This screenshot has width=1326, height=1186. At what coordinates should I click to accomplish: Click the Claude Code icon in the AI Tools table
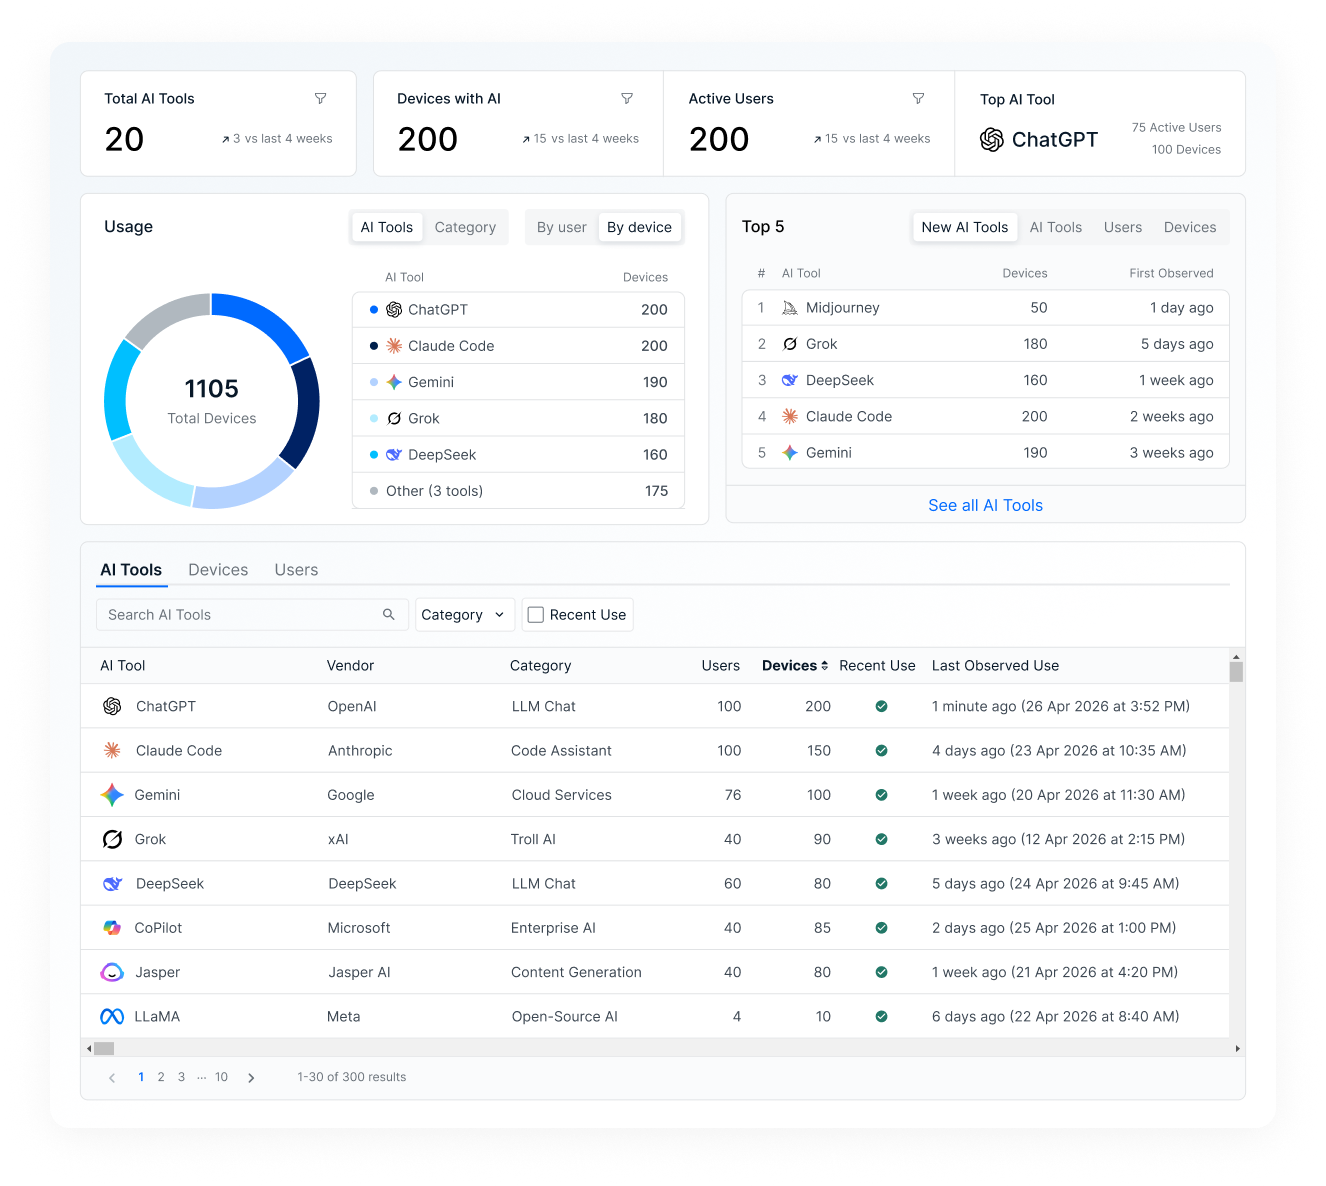[112, 750]
